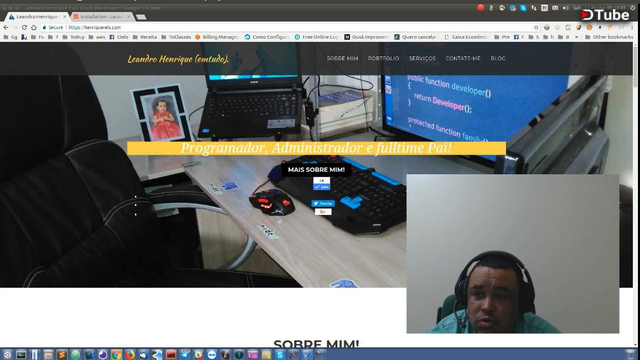Close the Installation Laravel tab

(x=129, y=17)
